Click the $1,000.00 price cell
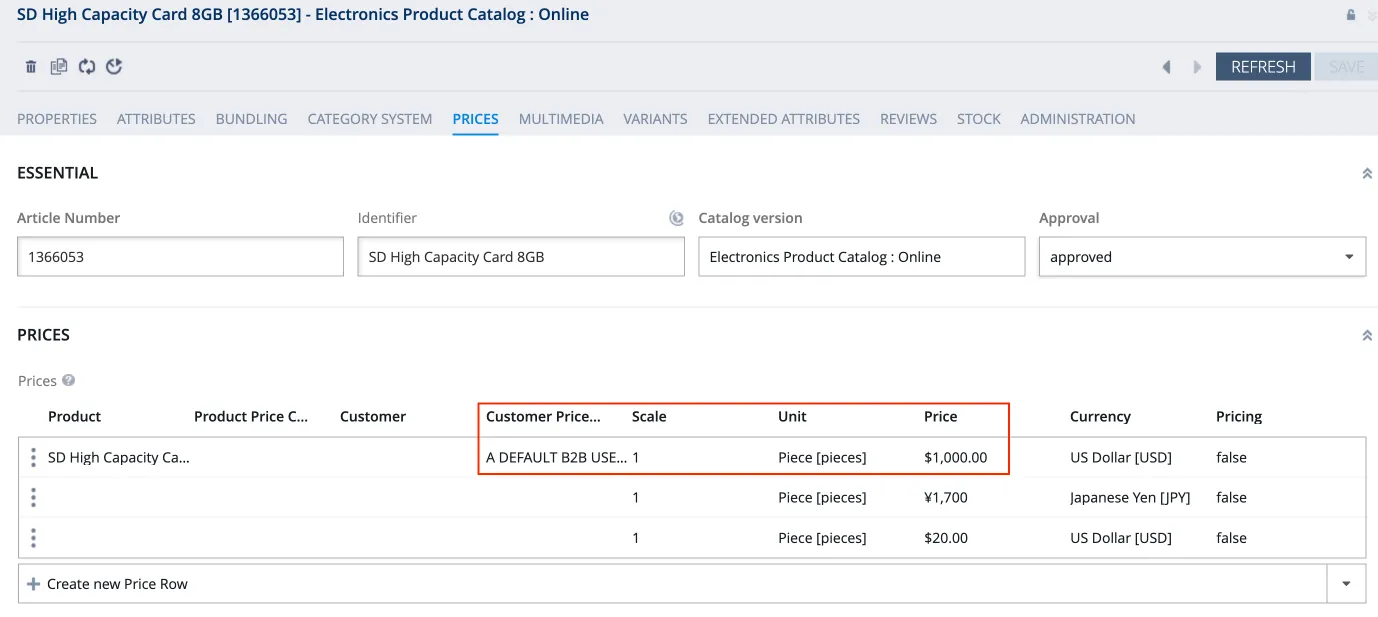The image size is (1378, 617). point(956,457)
